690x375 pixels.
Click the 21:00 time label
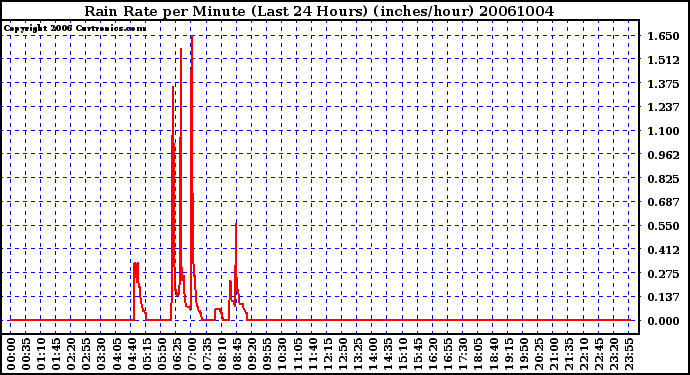click(x=553, y=354)
